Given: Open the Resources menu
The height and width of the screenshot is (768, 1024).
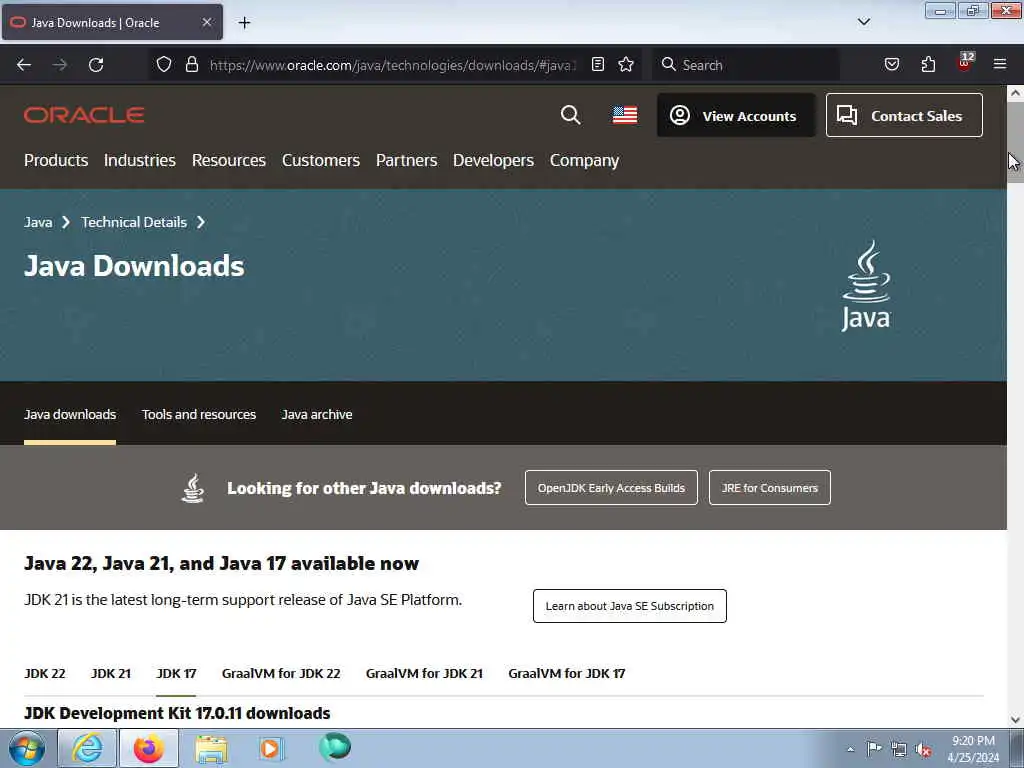Looking at the screenshot, I should pyautogui.click(x=229, y=160).
